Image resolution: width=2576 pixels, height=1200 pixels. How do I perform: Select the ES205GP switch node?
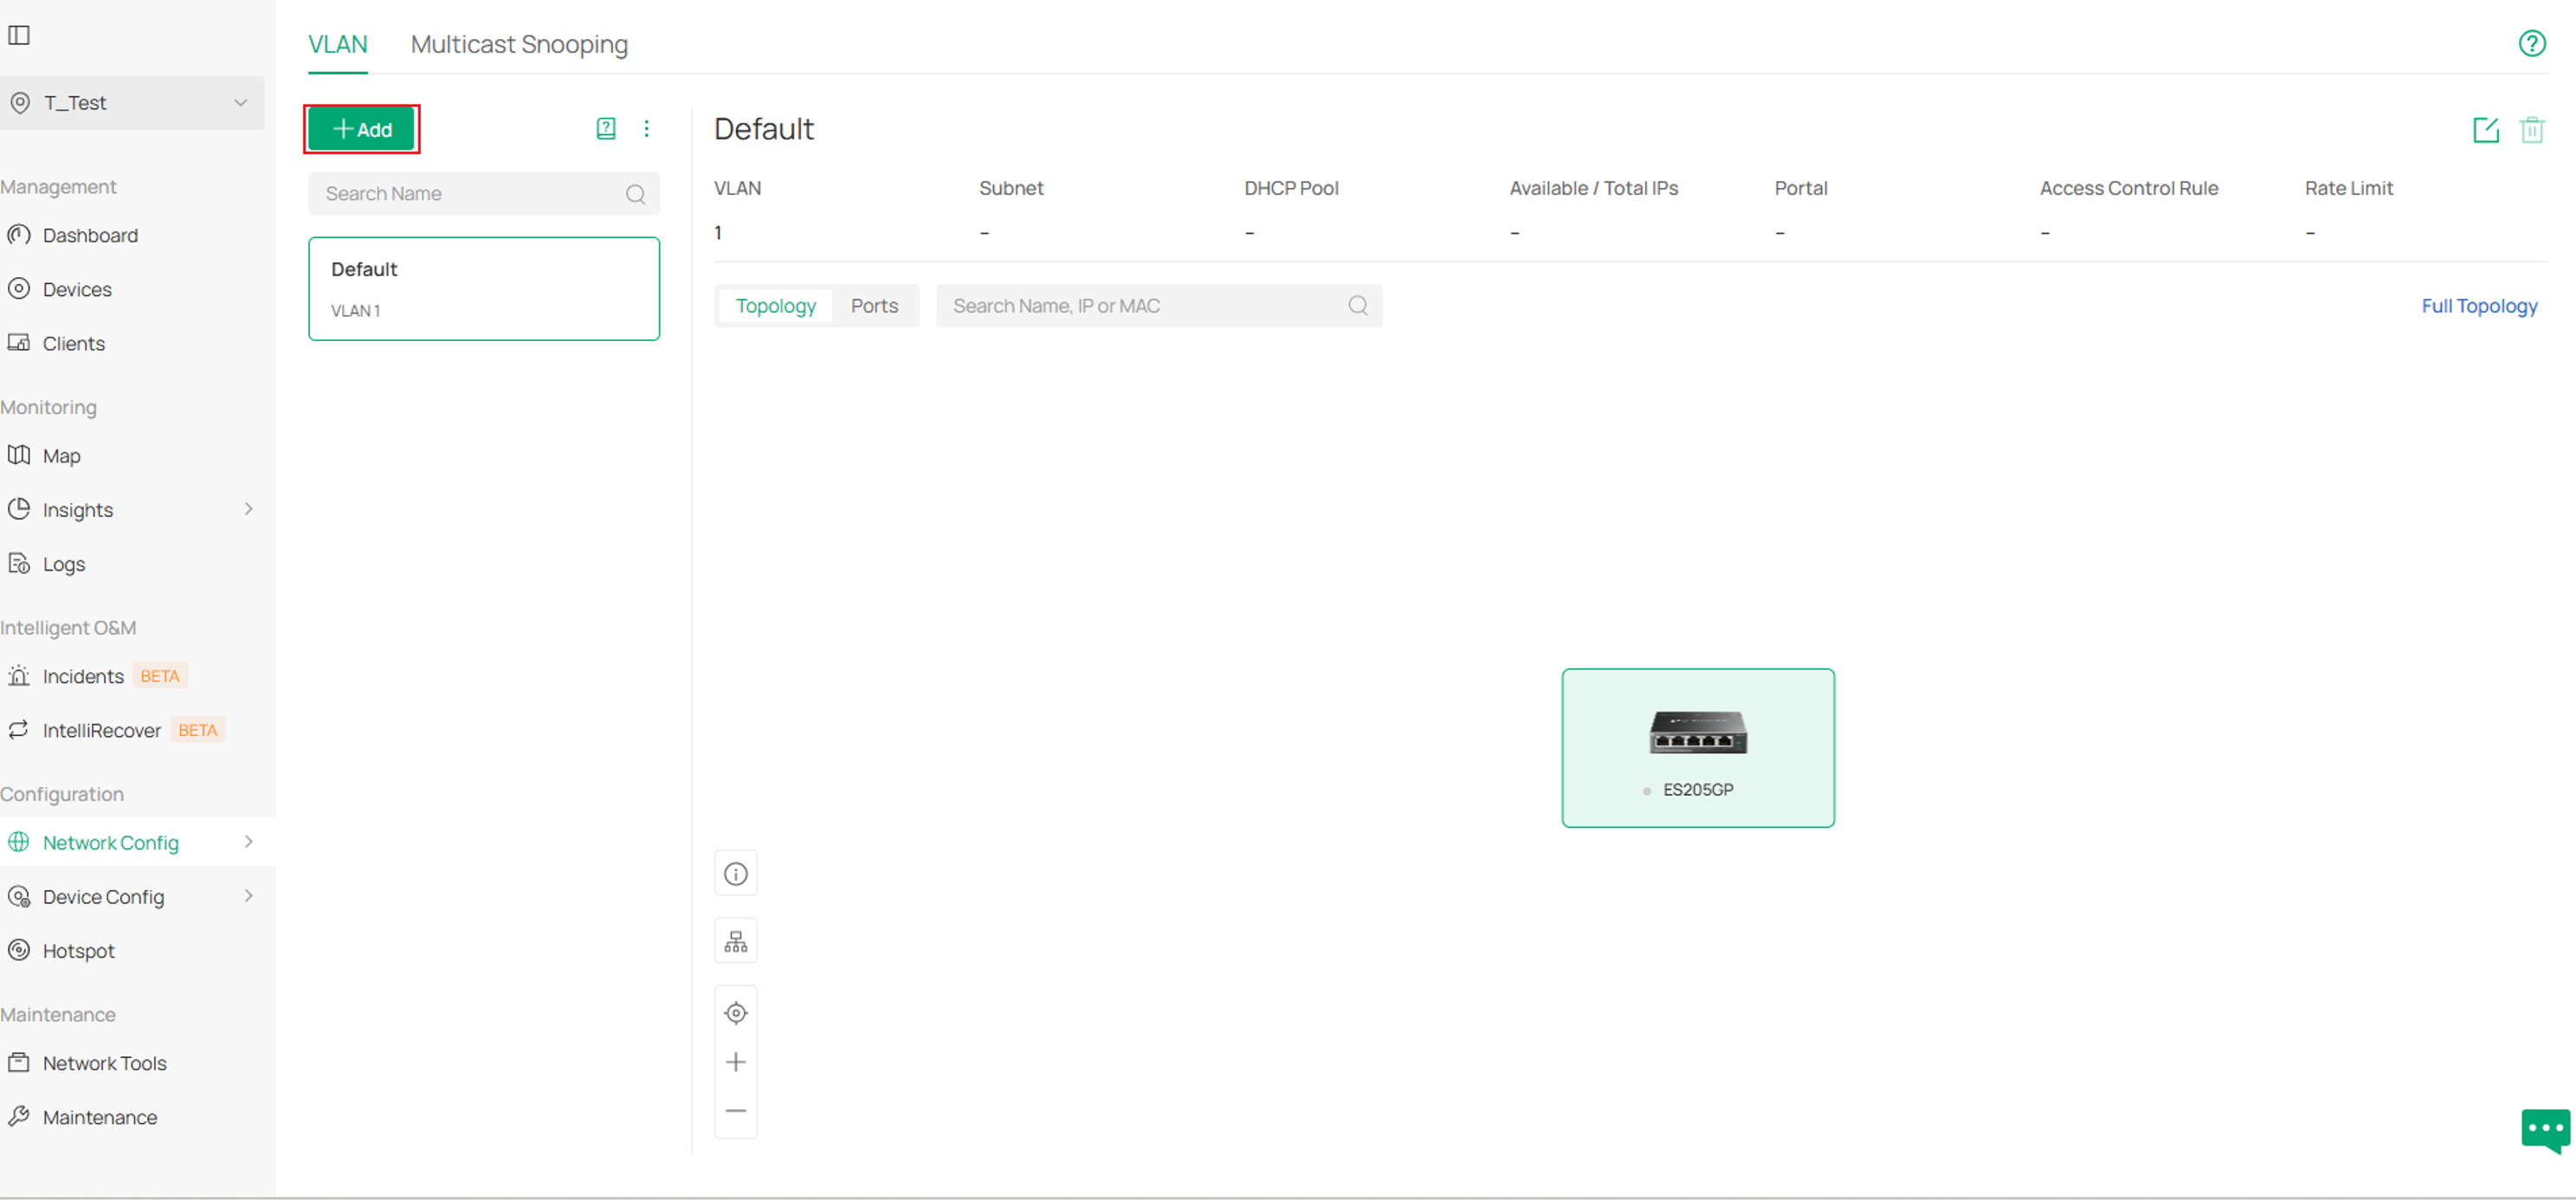pos(1698,748)
